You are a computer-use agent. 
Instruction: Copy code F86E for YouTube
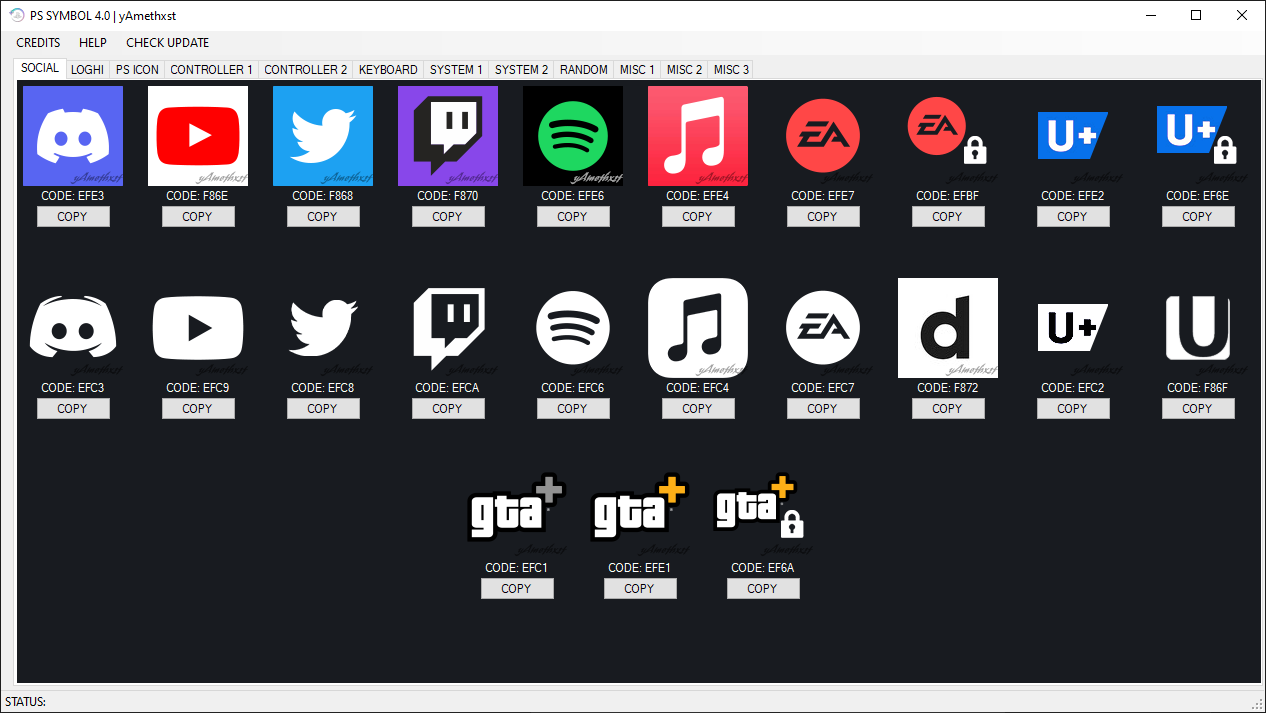click(x=198, y=216)
